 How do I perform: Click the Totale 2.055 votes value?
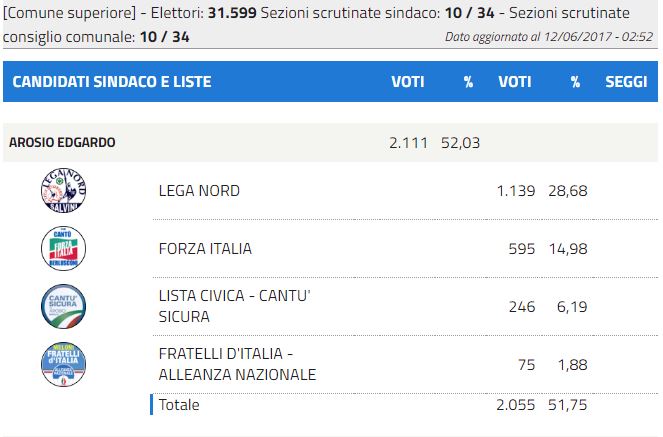tap(515, 405)
